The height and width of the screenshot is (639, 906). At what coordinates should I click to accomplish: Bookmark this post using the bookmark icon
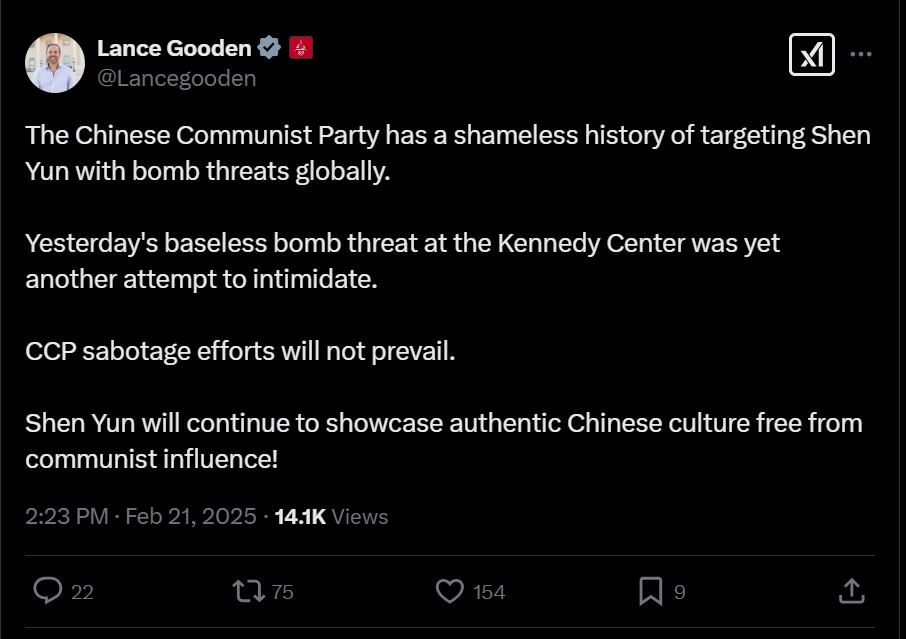(x=650, y=591)
